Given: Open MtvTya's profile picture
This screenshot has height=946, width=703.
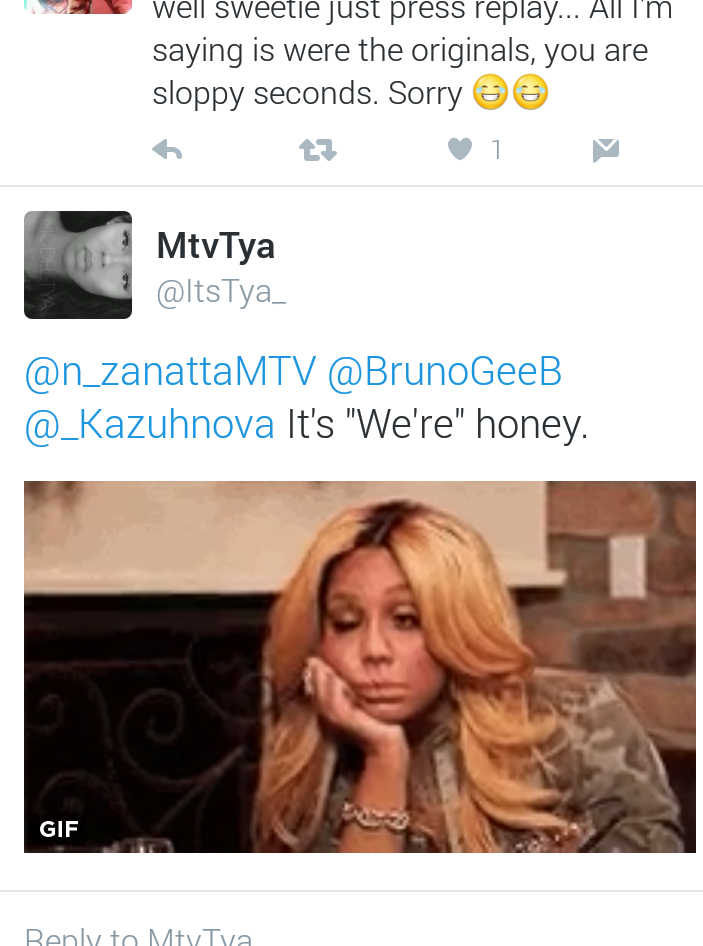Looking at the screenshot, I should [x=78, y=265].
